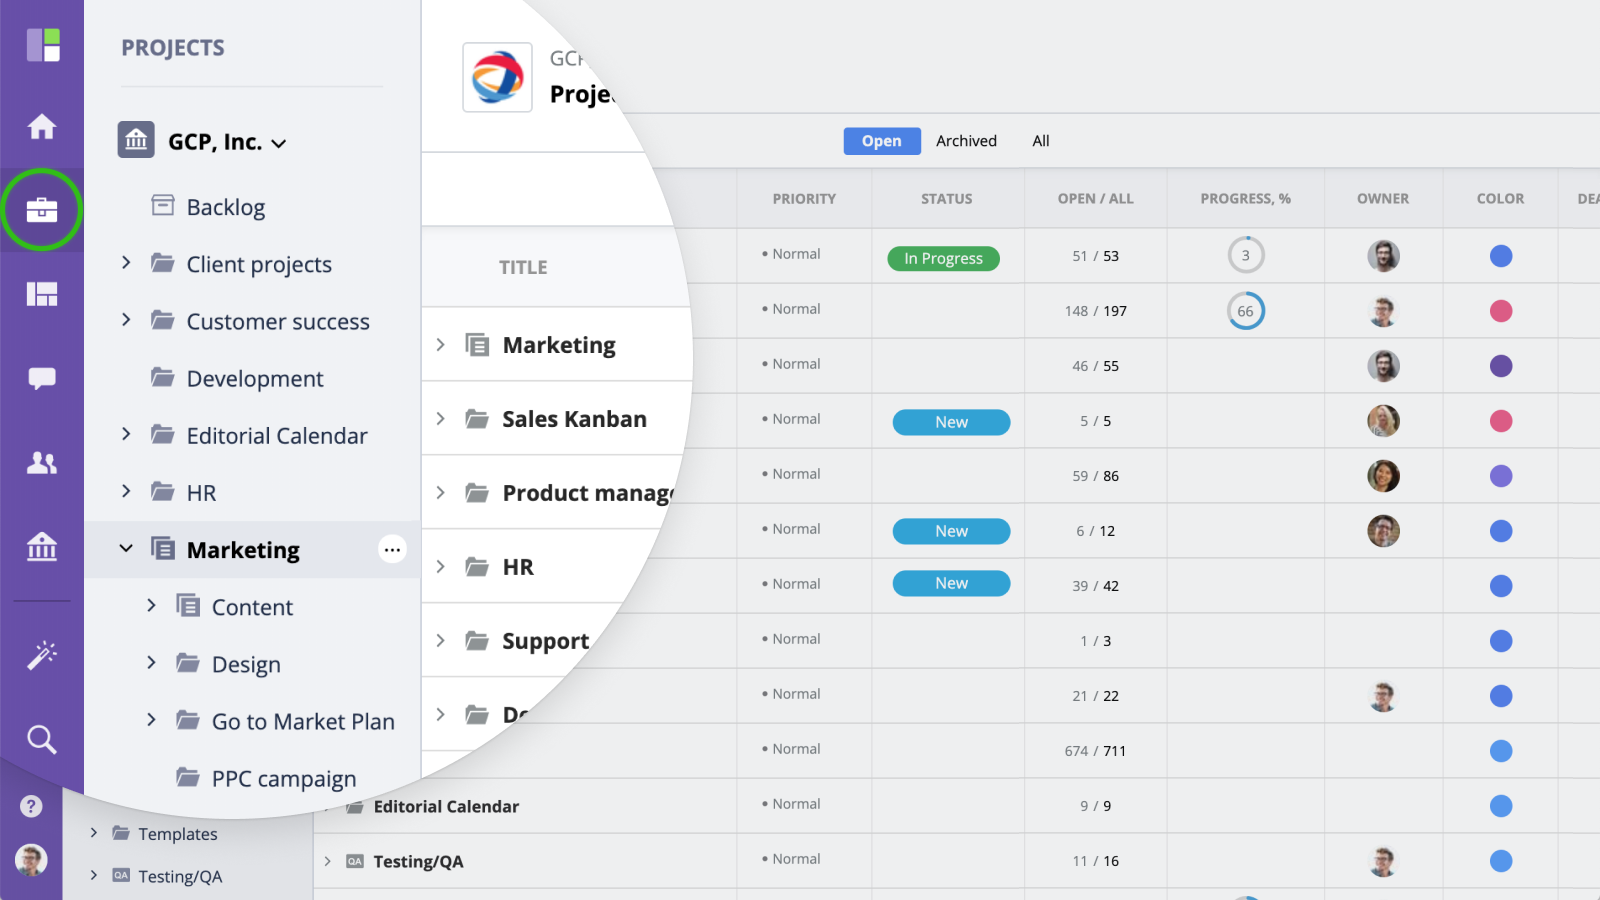Open the dashboard layout icon in sidebar

(42, 294)
